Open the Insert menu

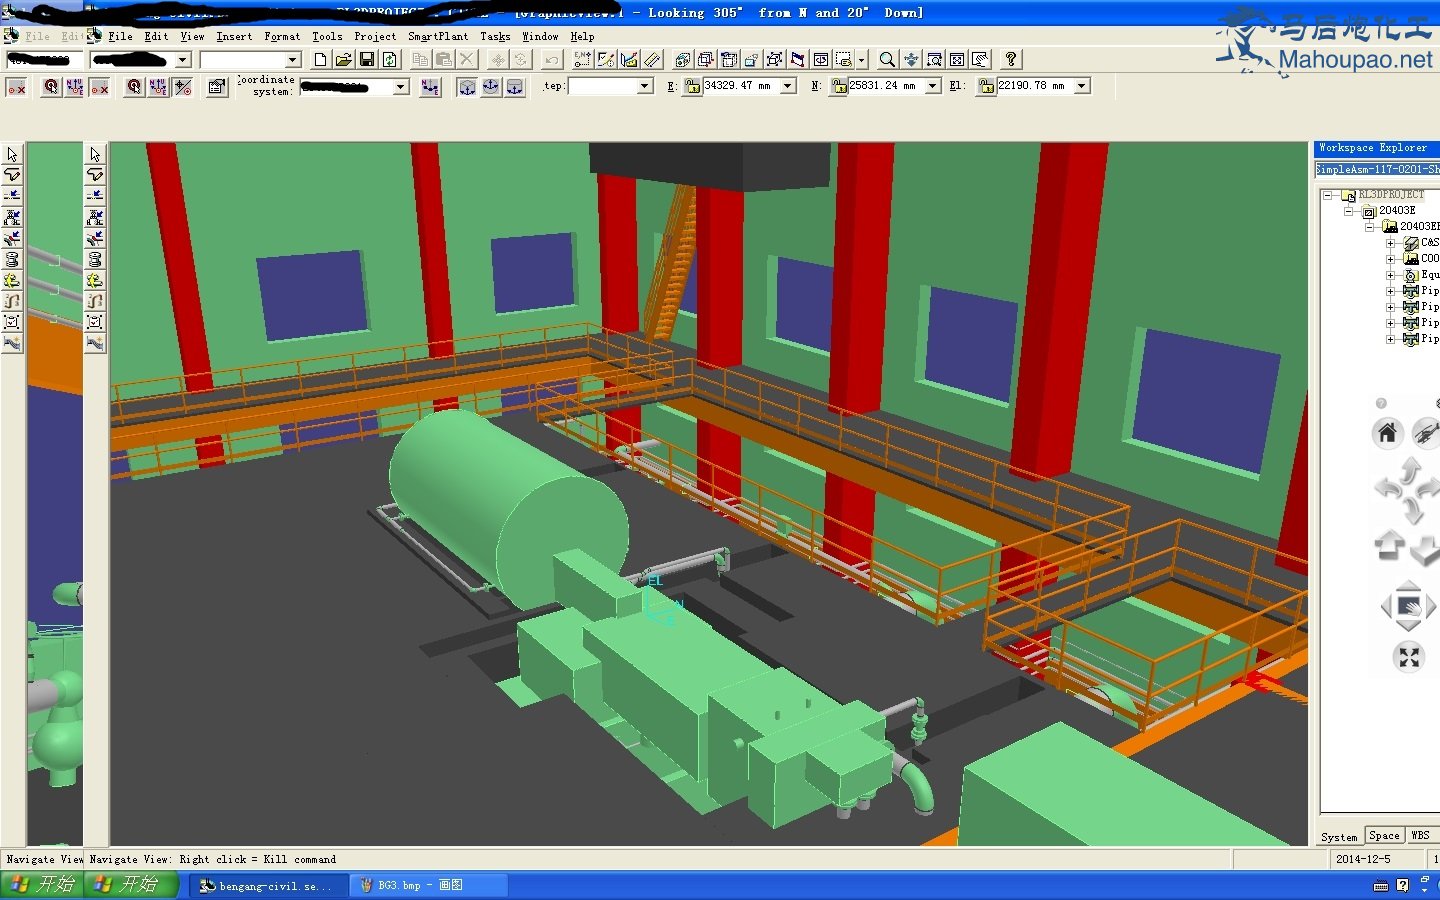234,36
